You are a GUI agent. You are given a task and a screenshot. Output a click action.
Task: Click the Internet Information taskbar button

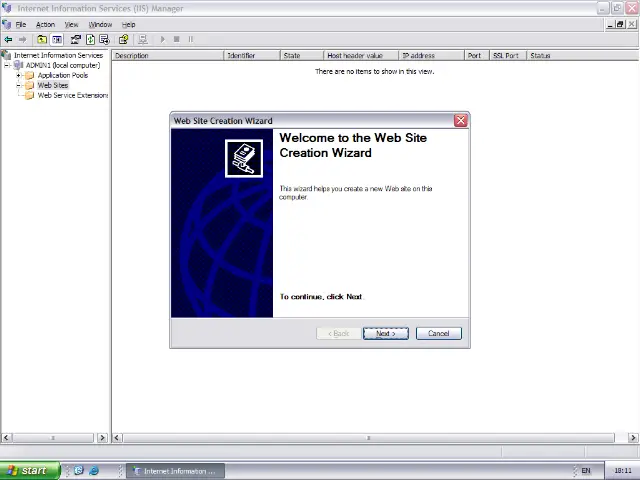point(176,471)
